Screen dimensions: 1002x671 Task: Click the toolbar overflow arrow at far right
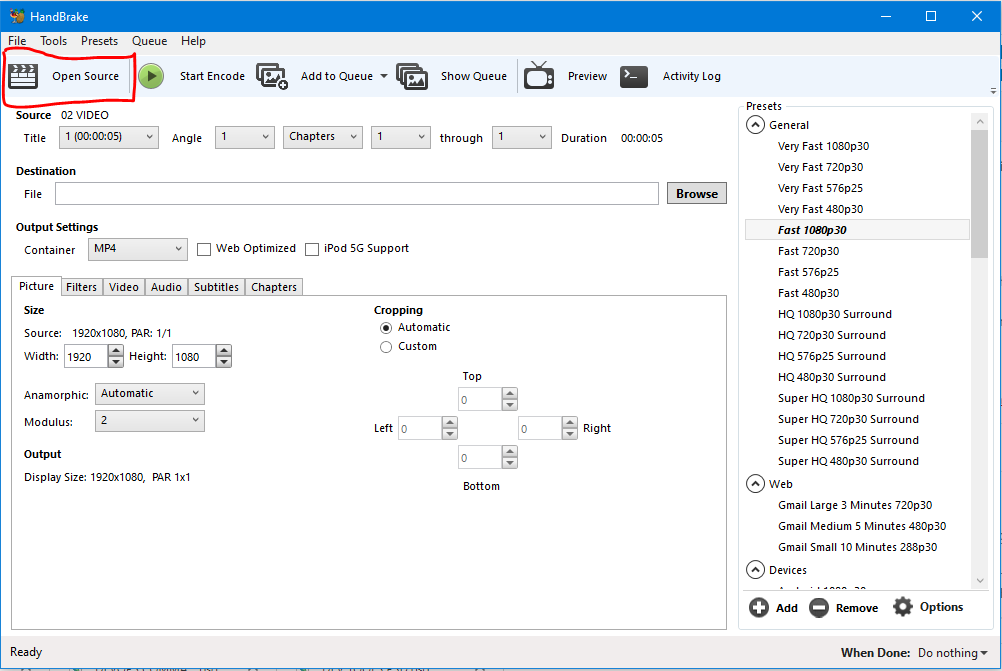[x=993, y=91]
